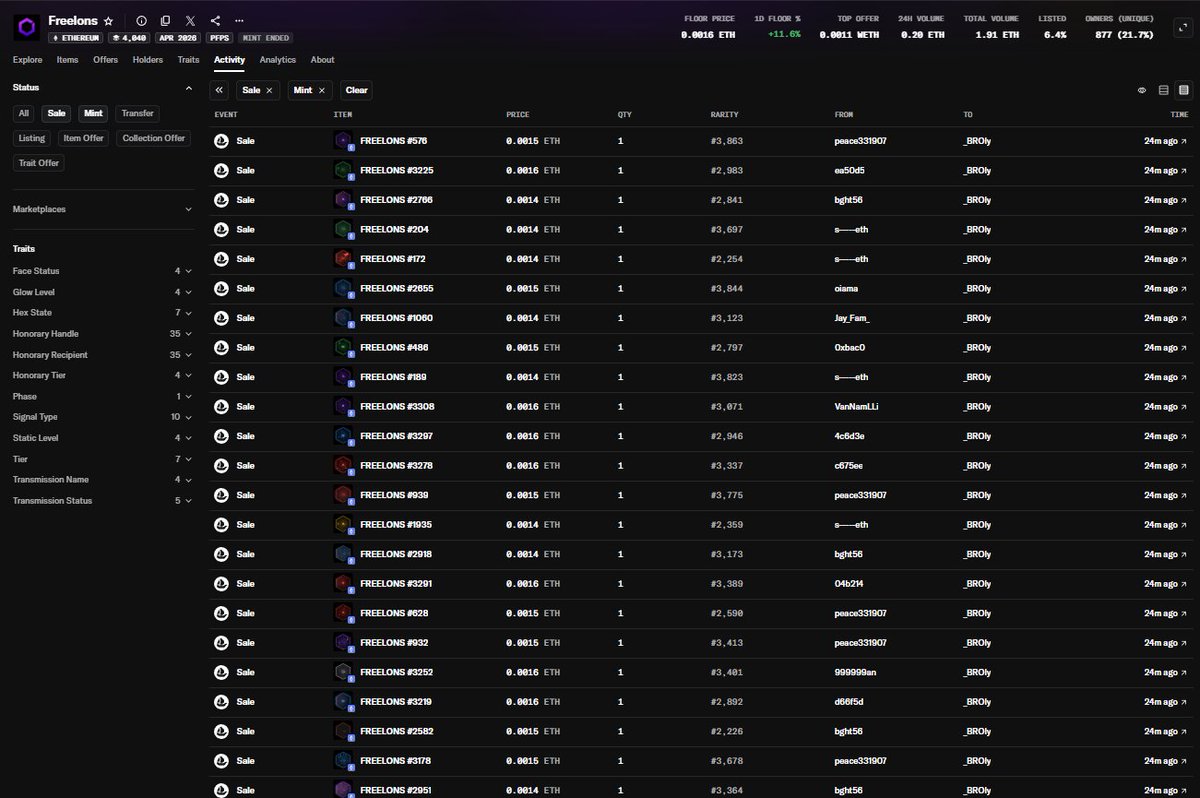Go to the Traits tab
Viewport: 1200px width, 798px height.
(188, 60)
